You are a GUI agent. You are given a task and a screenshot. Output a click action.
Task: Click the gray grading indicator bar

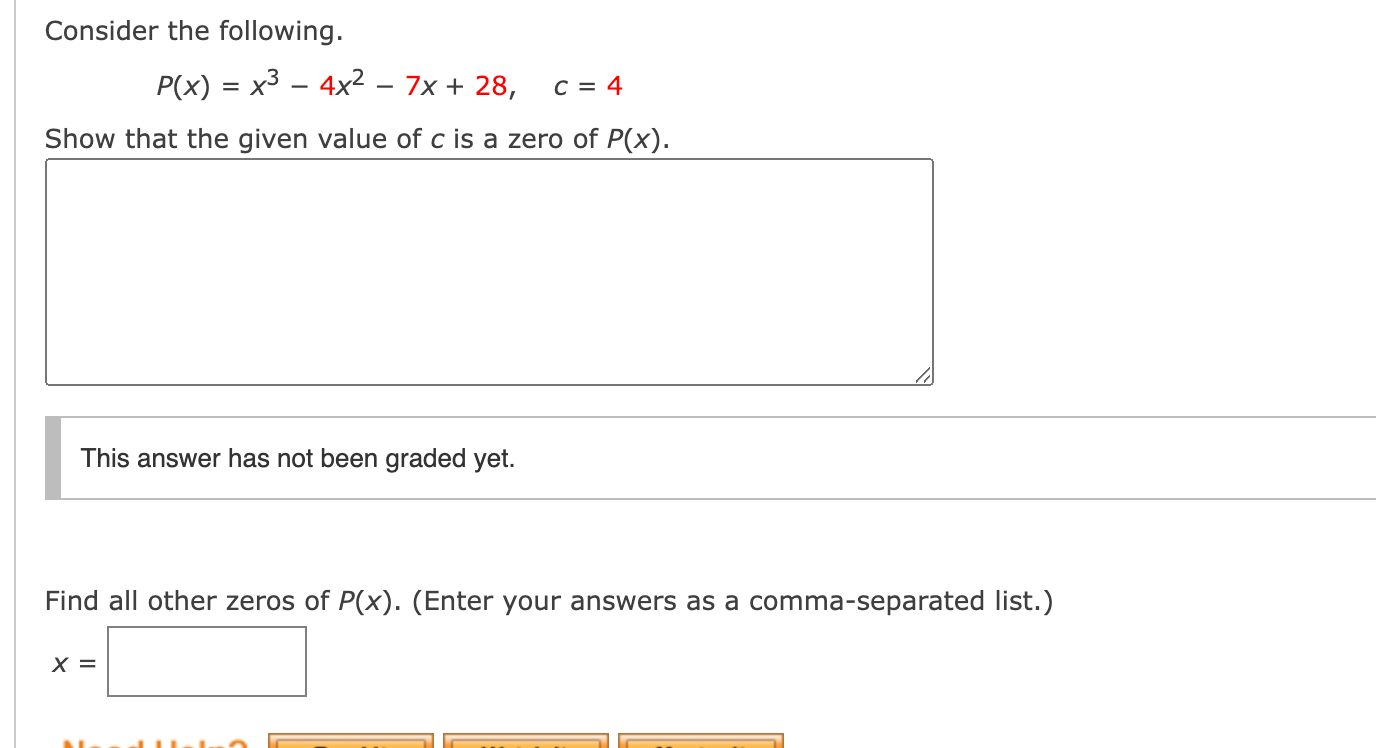pos(52,457)
